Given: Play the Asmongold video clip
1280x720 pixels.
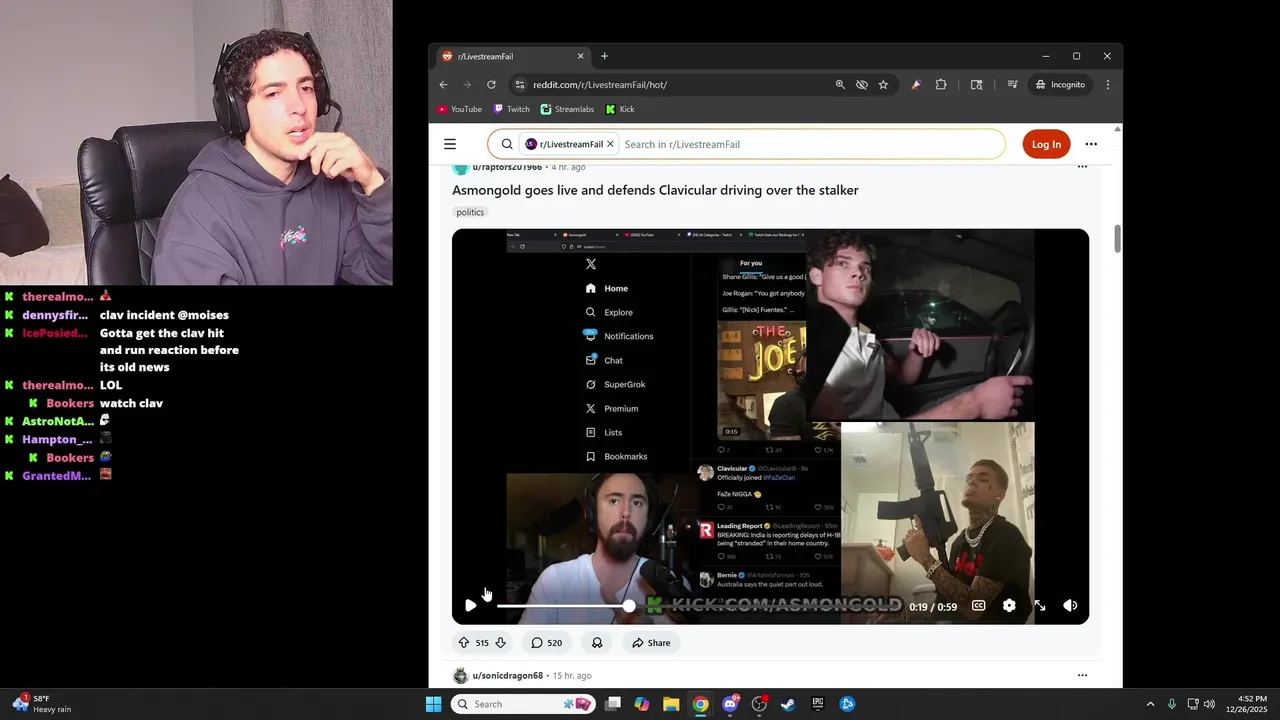Looking at the screenshot, I should (470, 605).
